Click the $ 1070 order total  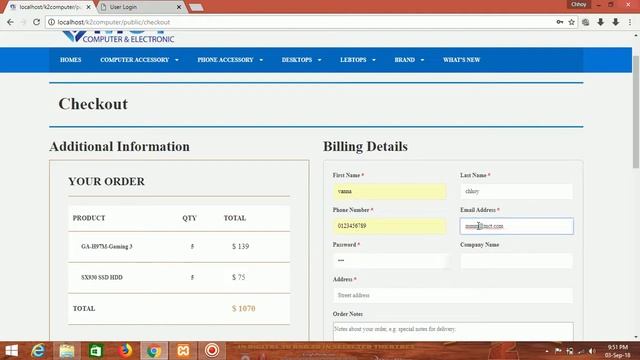tap(243, 309)
